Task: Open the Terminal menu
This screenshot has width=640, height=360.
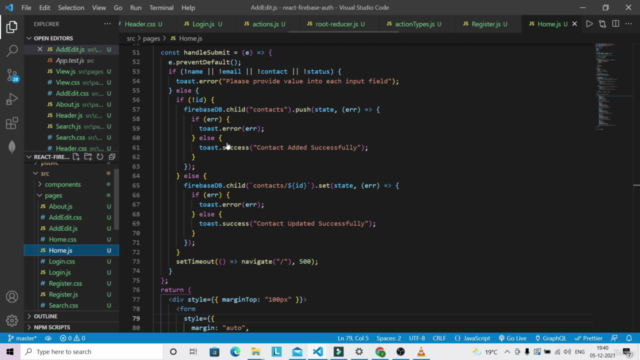Action: pos(161,7)
